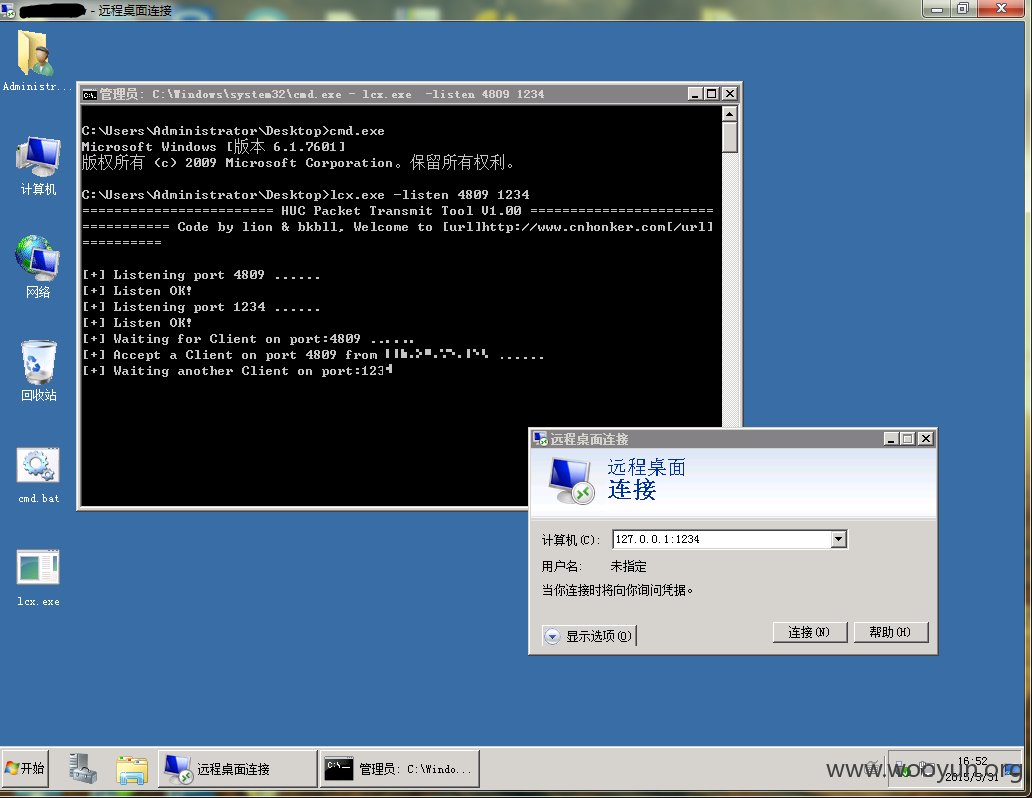Open the 网络 desktop icon
Screen dimensions: 1032x798
(x=38, y=267)
